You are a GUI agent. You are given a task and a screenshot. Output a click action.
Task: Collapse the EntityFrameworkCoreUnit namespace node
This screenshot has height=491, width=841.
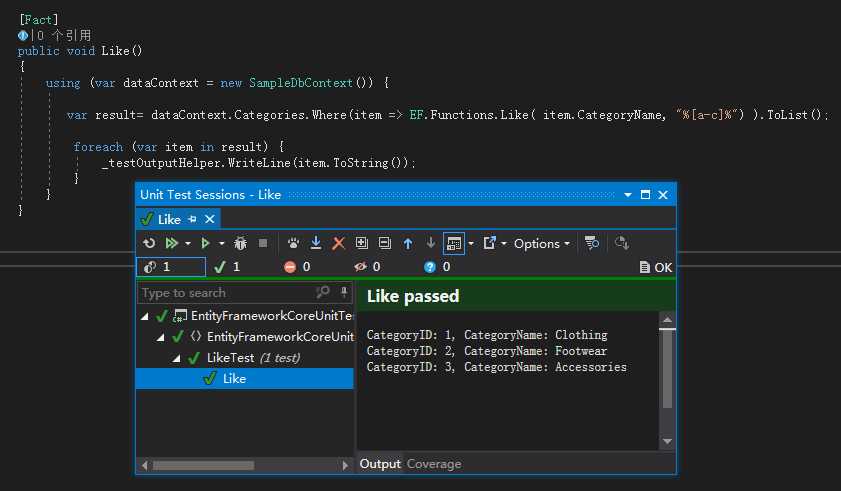[x=160, y=338]
